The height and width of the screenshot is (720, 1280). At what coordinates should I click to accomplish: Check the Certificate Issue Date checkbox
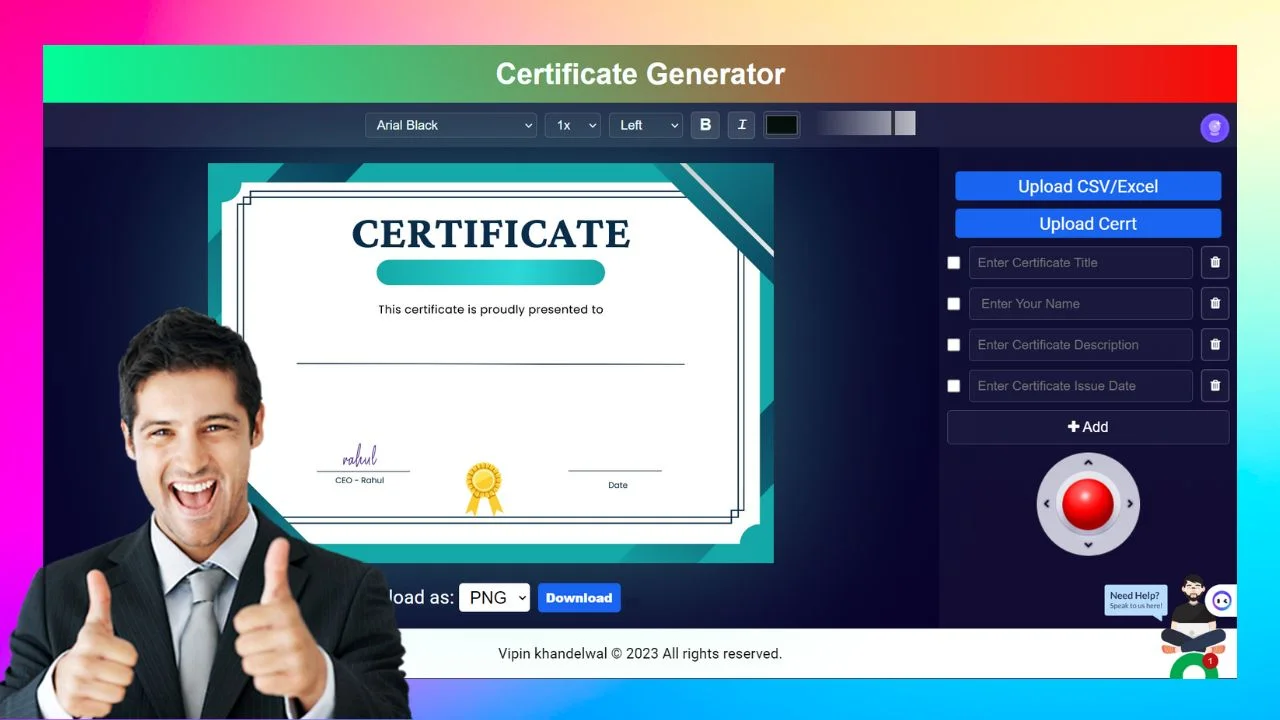pos(954,386)
